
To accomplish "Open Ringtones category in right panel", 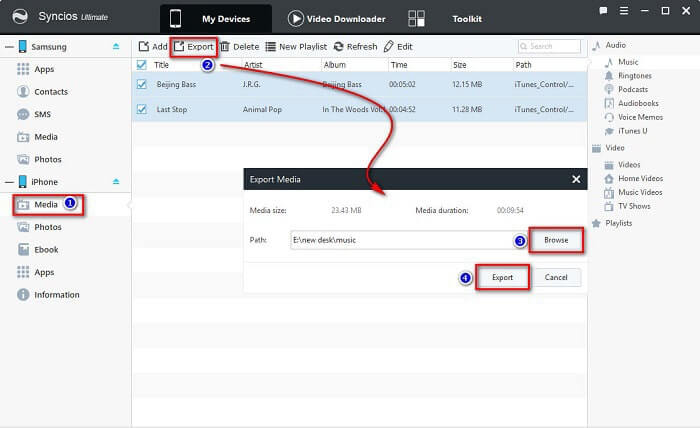I will pos(633,76).
